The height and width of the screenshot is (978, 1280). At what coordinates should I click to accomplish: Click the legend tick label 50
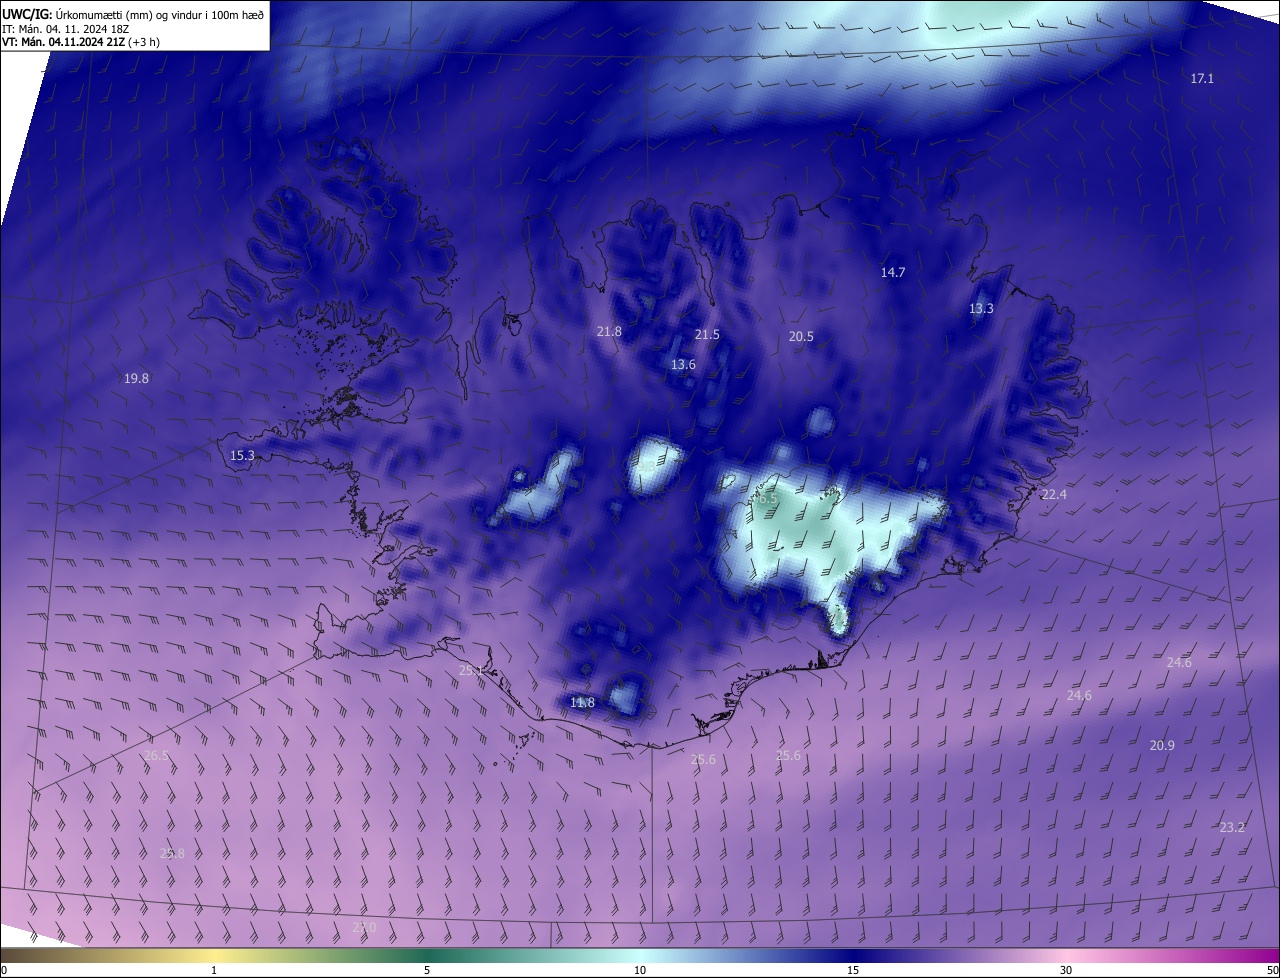pos(1272,971)
